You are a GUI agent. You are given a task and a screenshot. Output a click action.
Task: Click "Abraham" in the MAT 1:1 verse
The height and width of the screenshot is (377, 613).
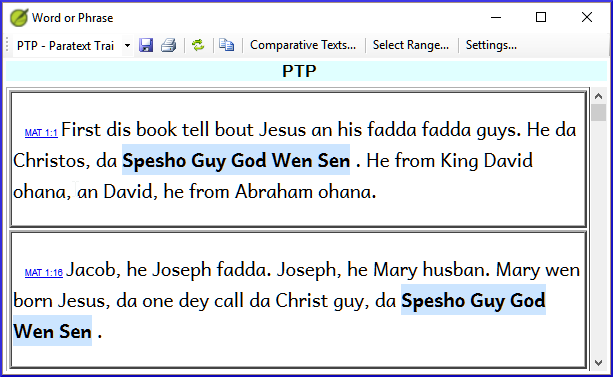click(274, 192)
